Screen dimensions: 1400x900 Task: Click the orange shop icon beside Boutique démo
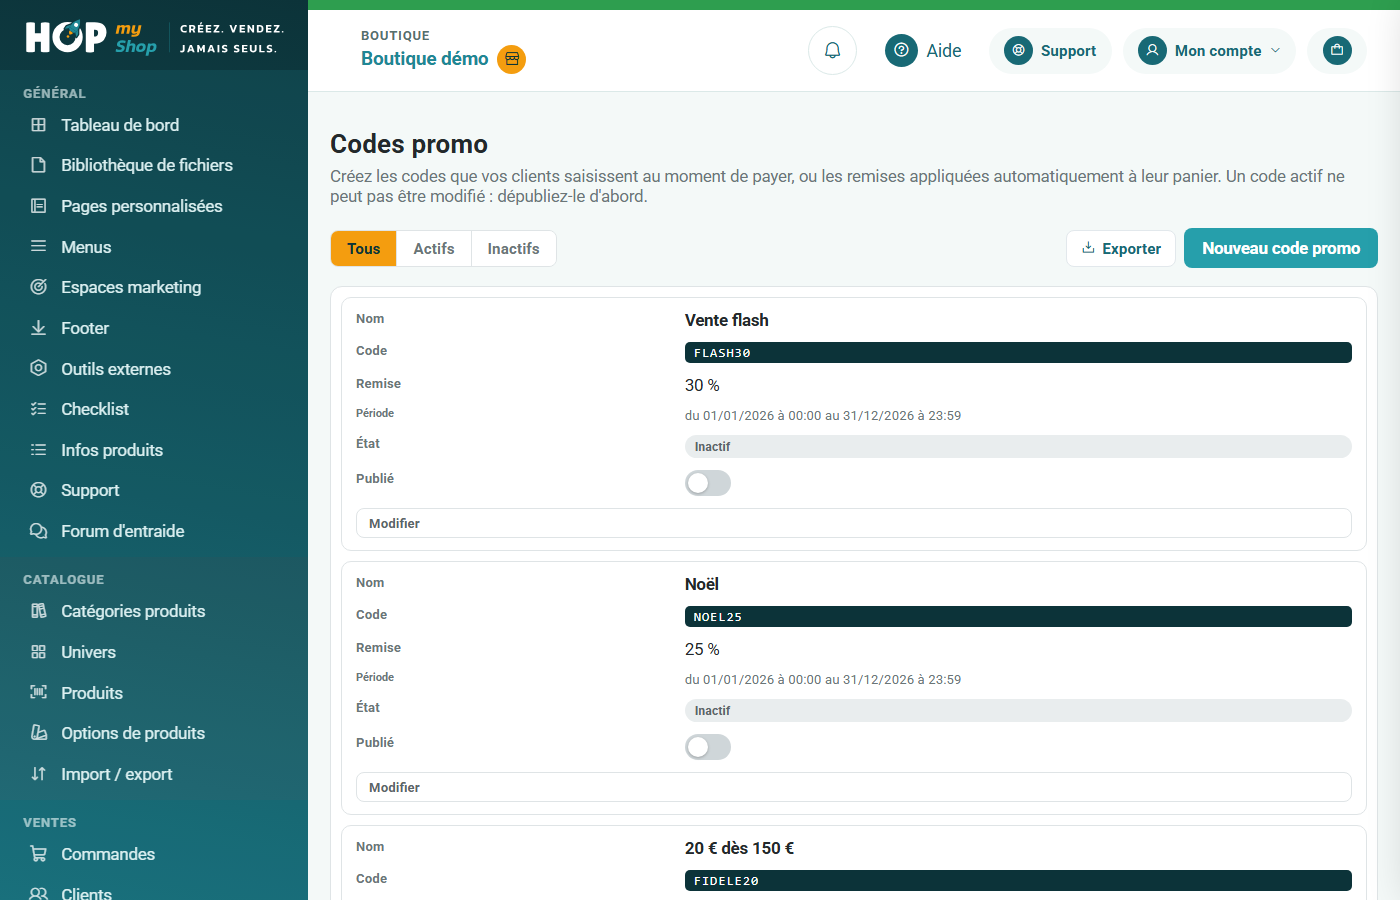coord(512,59)
